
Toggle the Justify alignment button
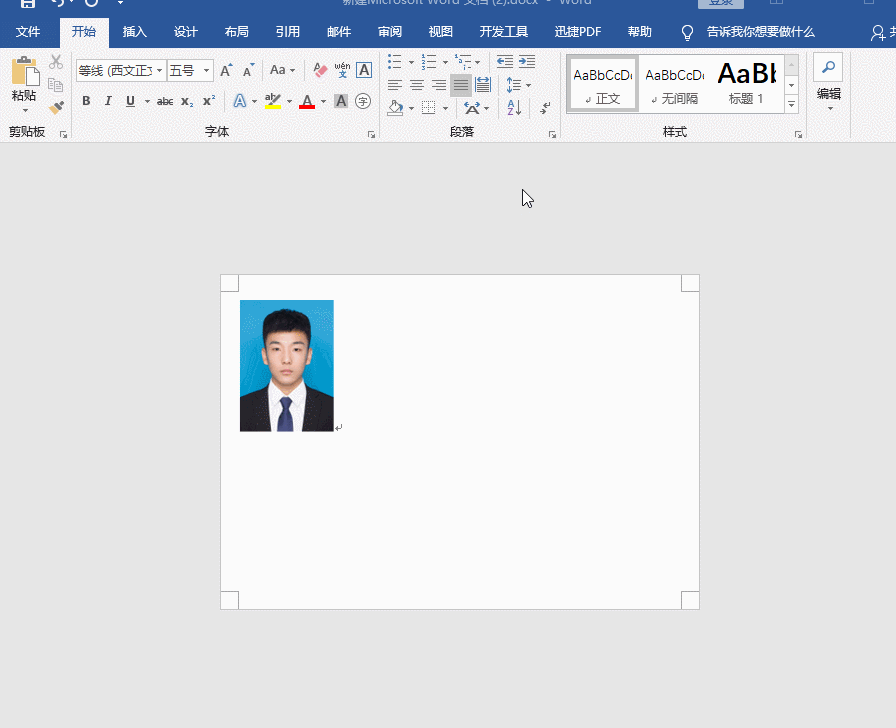click(x=460, y=85)
